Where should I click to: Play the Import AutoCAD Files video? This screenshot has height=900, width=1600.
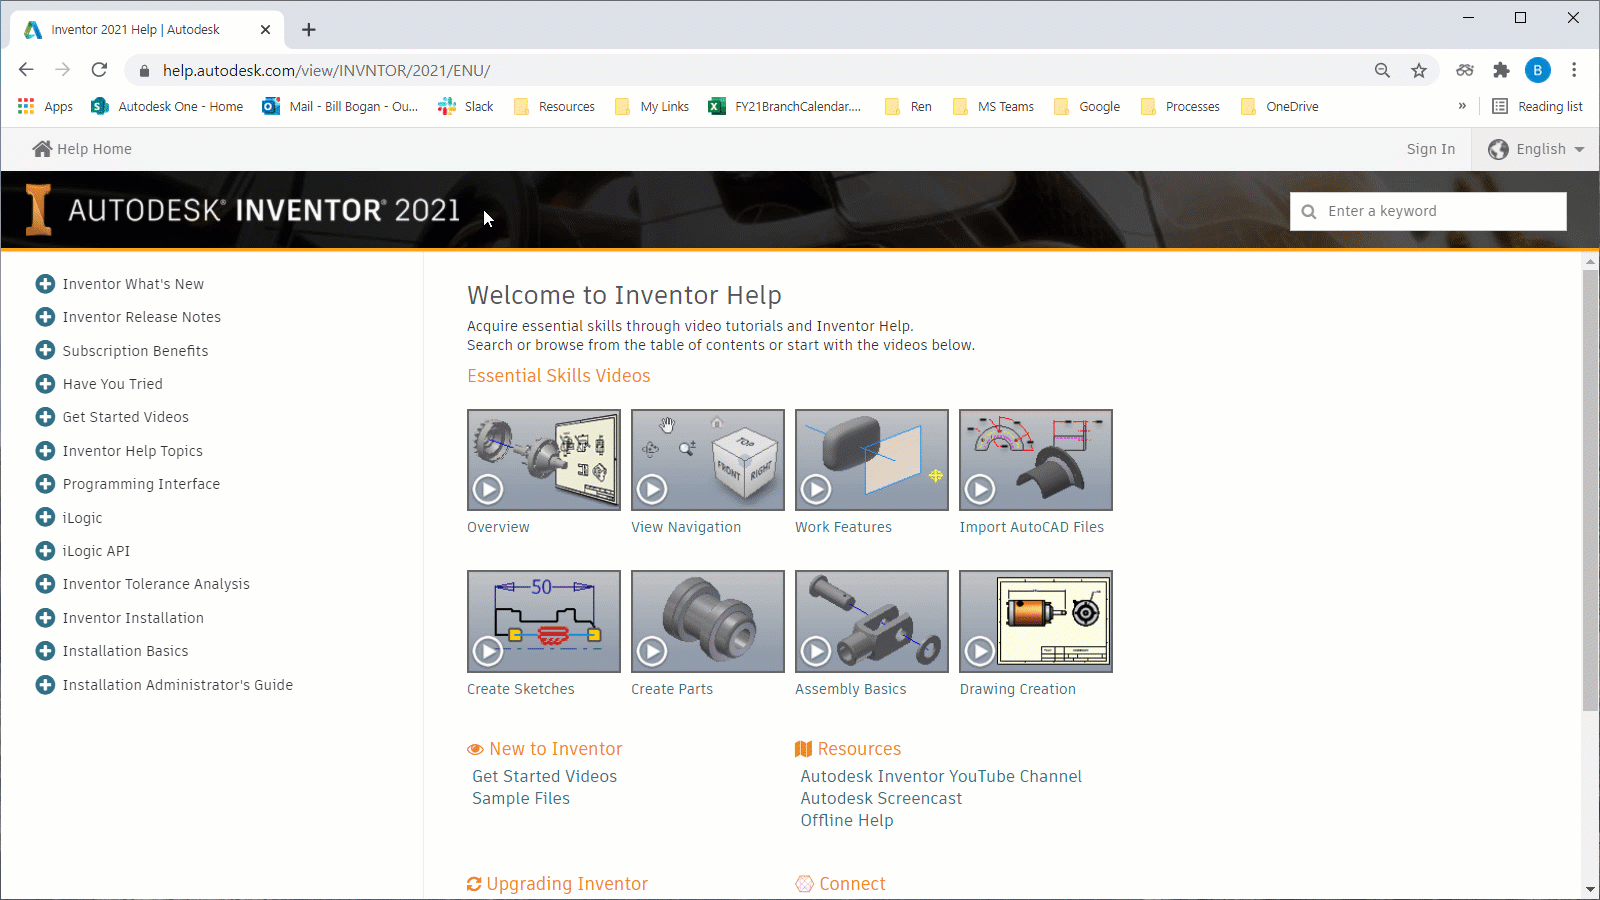(1036, 460)
